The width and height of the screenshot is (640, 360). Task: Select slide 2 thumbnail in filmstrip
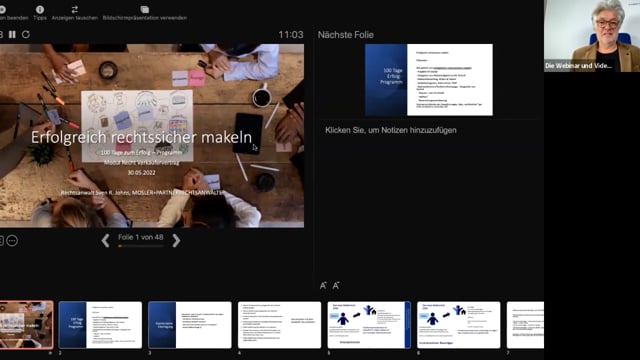coord(100,325)
